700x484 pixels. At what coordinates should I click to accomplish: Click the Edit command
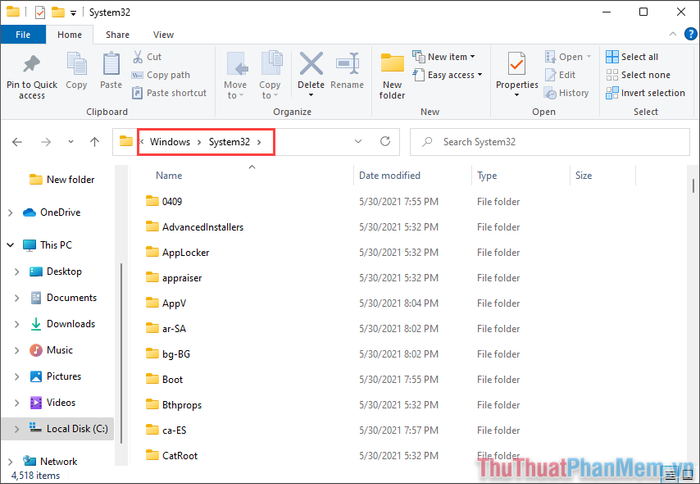[x=560, y=75]
